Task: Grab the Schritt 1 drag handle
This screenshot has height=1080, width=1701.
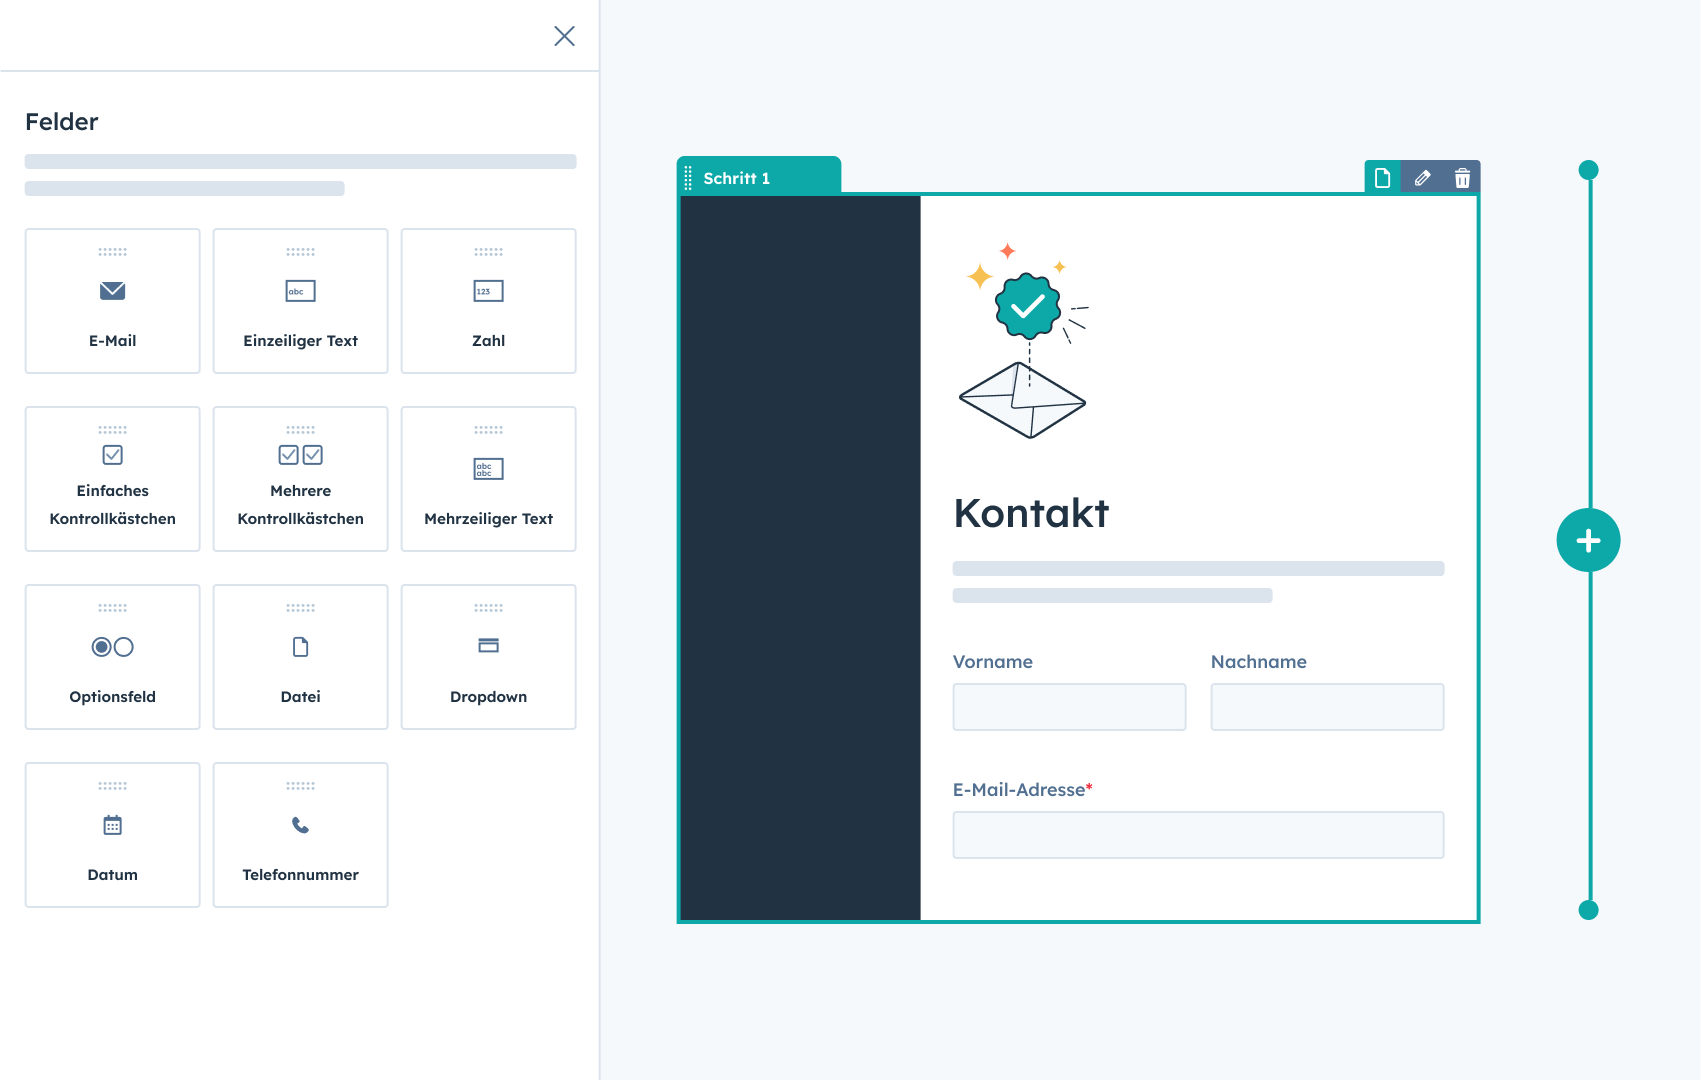Action: 687,177
